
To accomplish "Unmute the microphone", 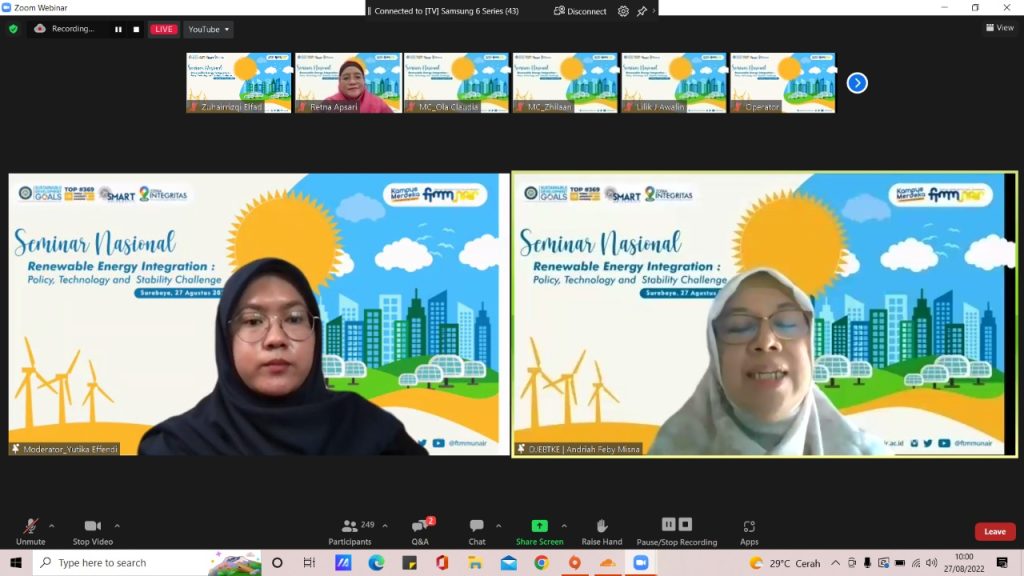I will (x=31, y=532).
